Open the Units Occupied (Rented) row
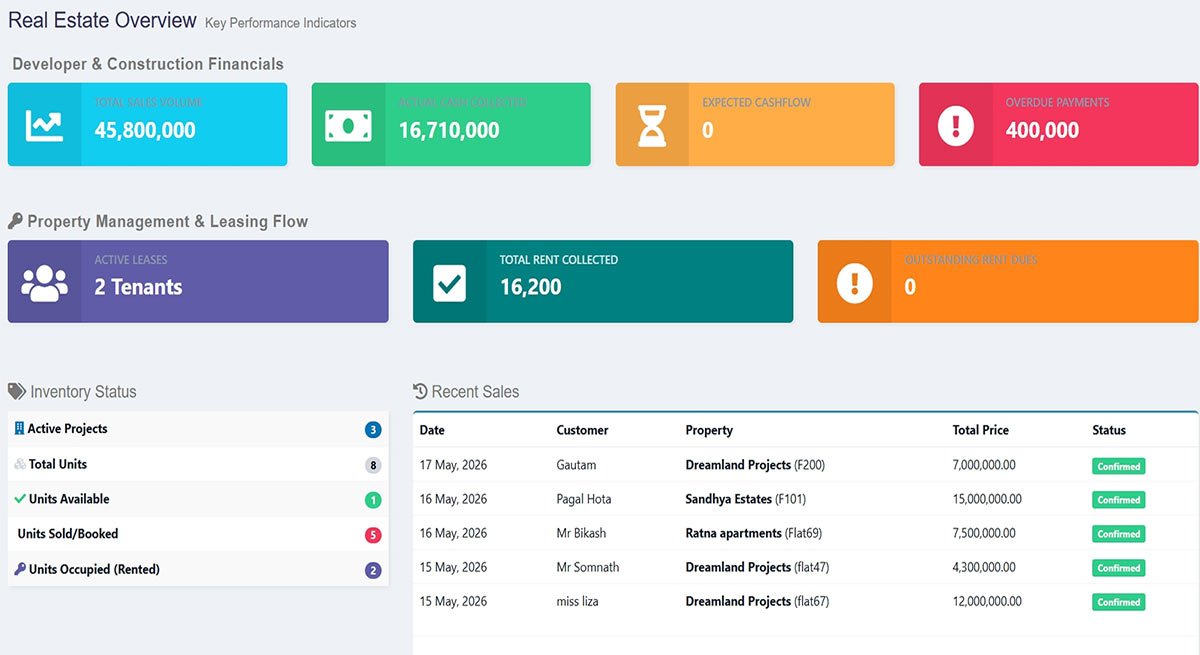This screenshot has height=655, width=1200. [x=198, y=569]
